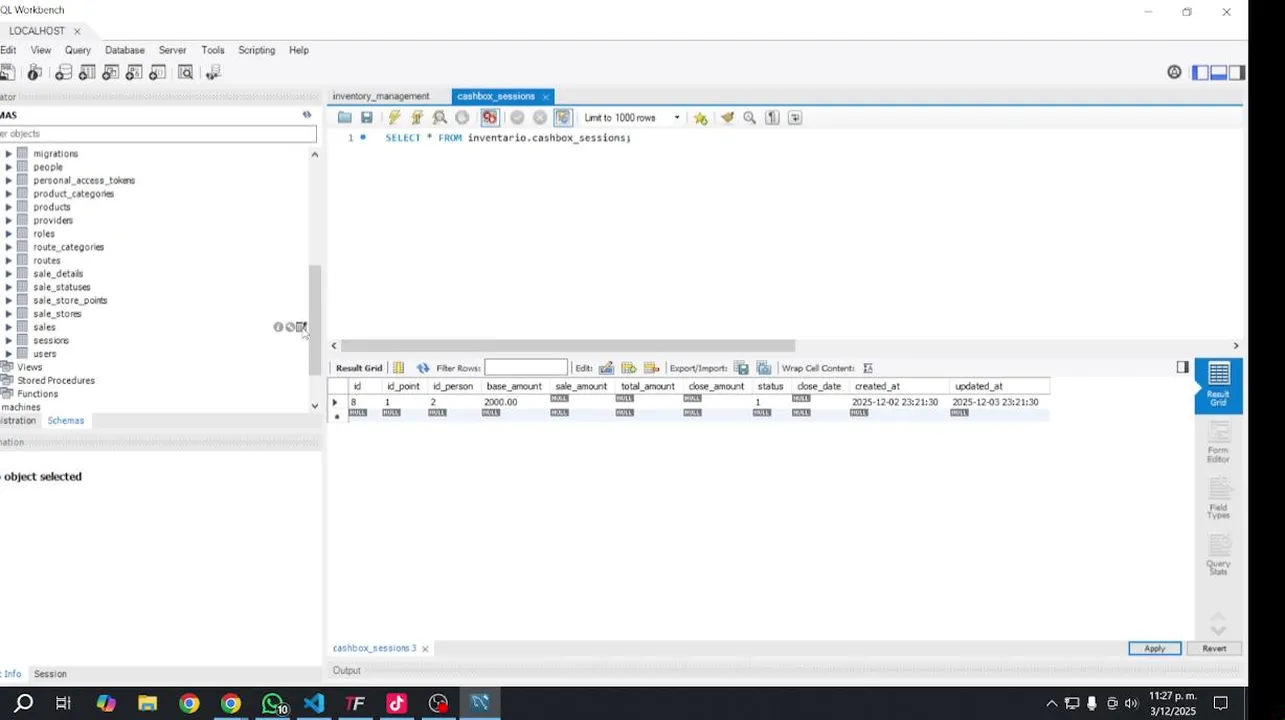
Task: Click the find magnifier icon in the query toolbar
Action: tap(749, 118)
